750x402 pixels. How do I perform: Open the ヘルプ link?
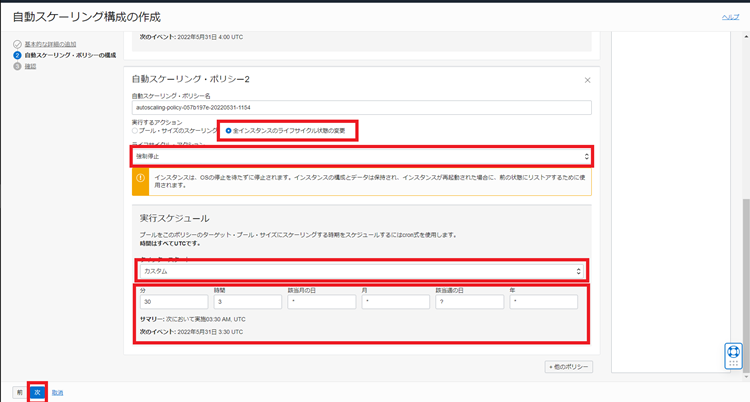tap(731, 19)
